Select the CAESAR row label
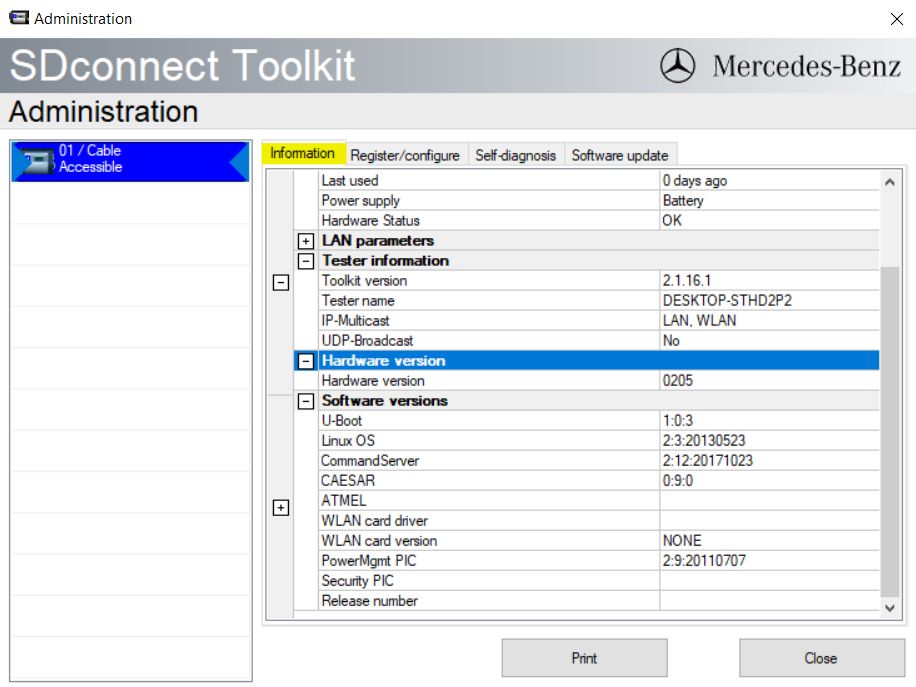Screen dimensions: 916x687 click(x=348, y=480)
